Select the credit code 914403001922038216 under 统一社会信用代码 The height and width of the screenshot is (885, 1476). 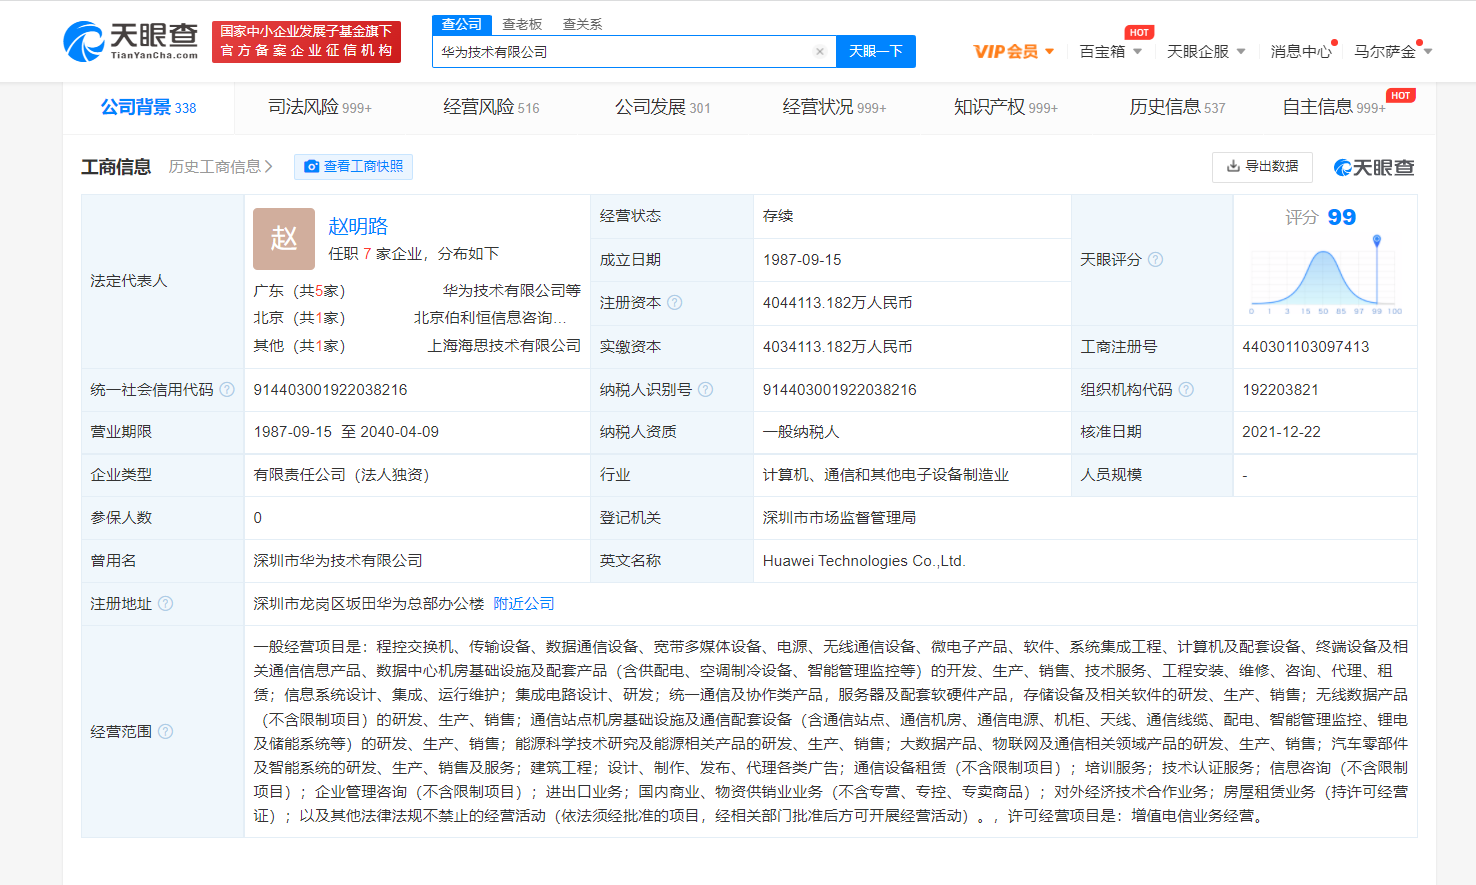(331, 389)
